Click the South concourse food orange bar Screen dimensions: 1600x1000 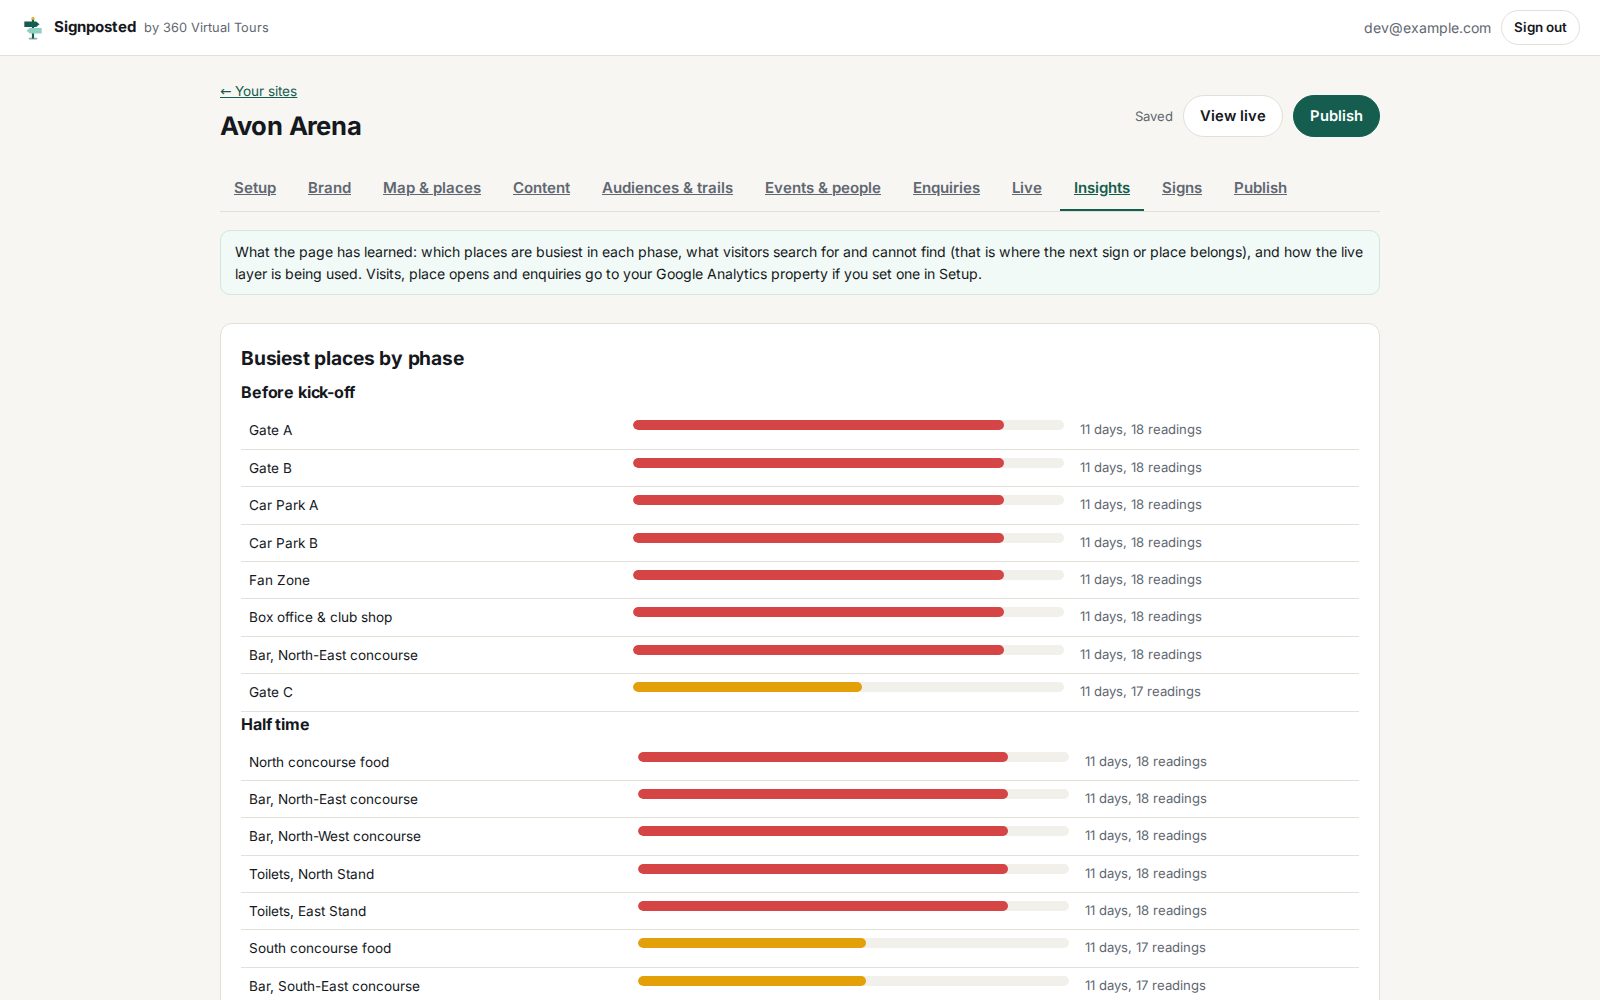[x=752, y=943]
